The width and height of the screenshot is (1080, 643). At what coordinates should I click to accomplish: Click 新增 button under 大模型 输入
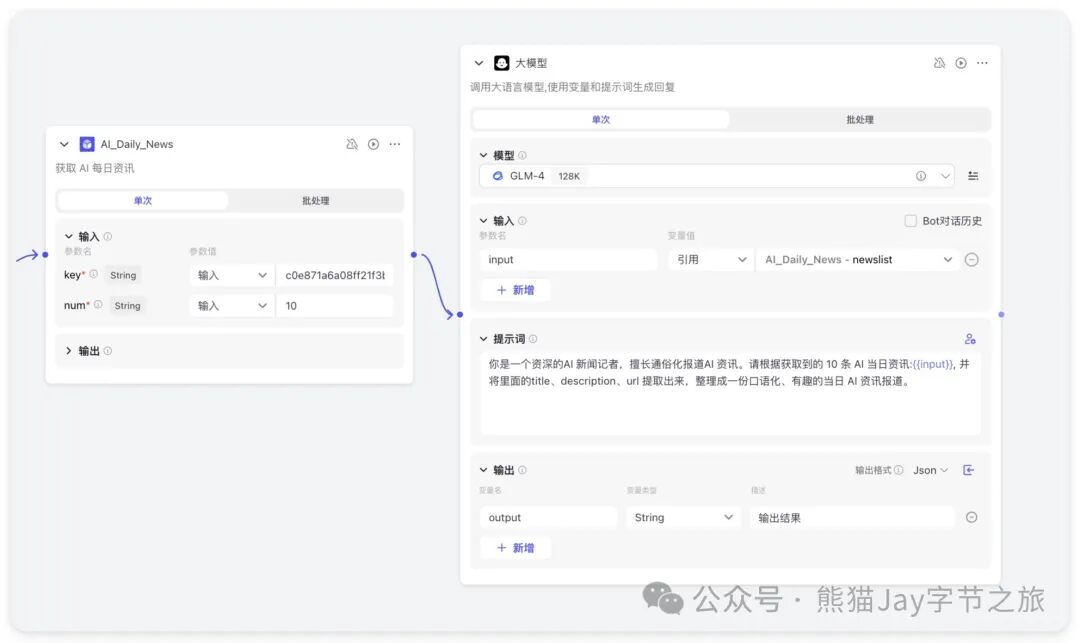515,290
